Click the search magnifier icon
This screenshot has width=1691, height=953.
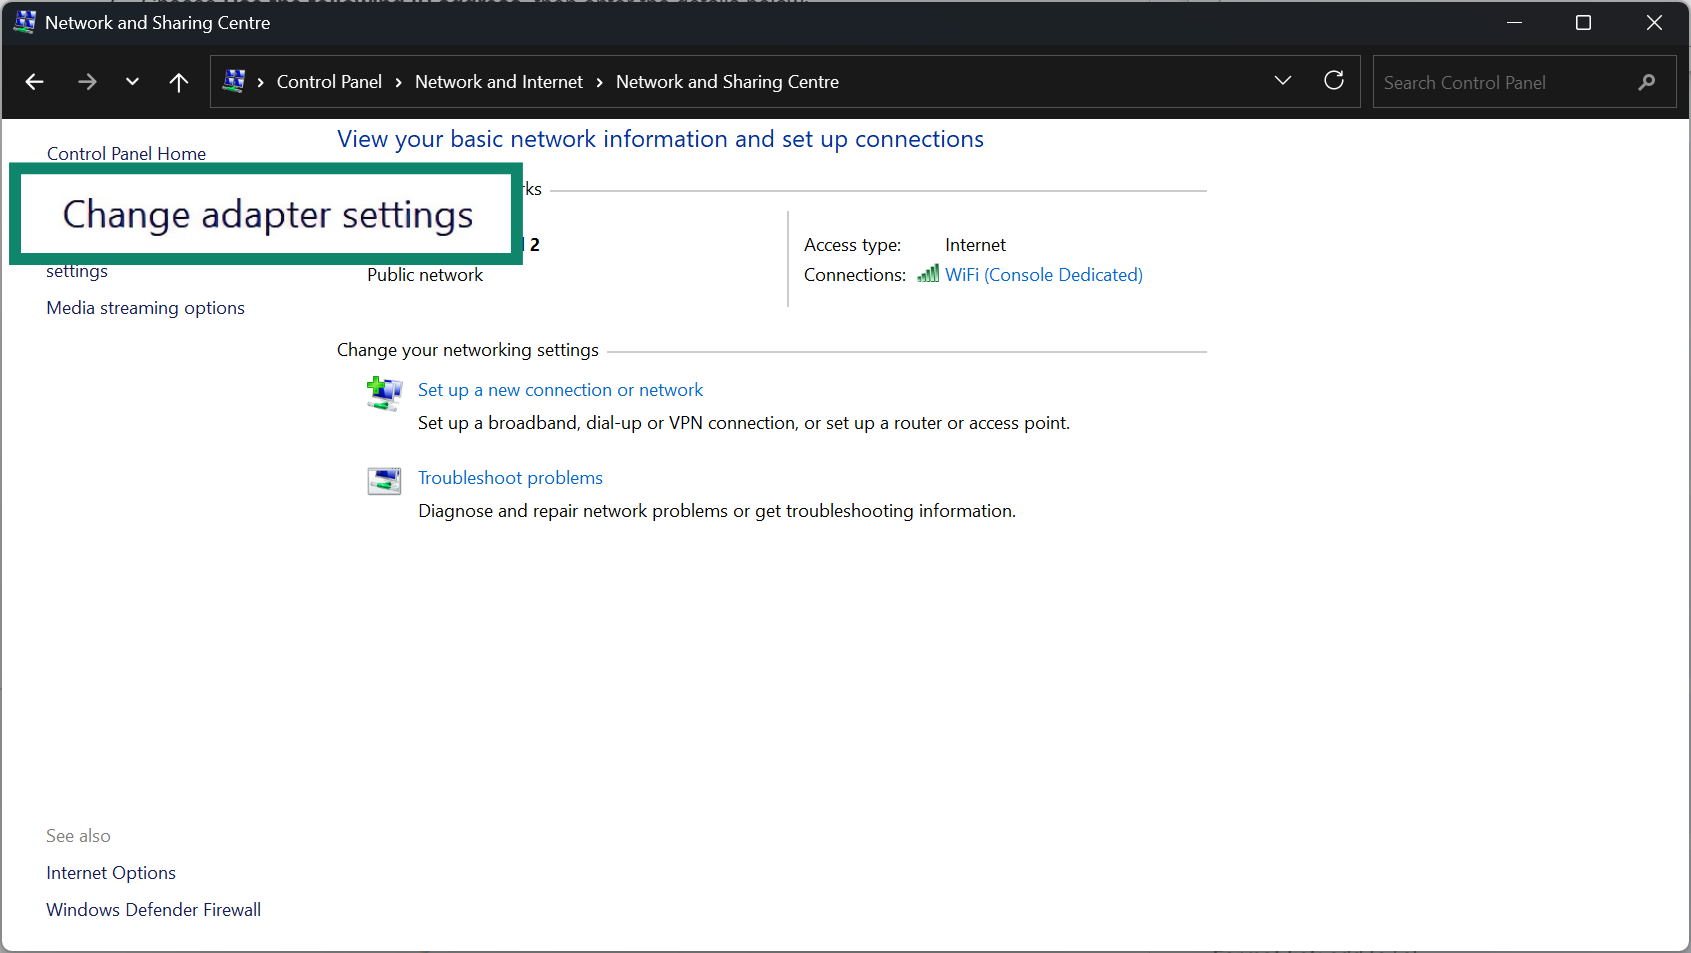click(1645, 82)
